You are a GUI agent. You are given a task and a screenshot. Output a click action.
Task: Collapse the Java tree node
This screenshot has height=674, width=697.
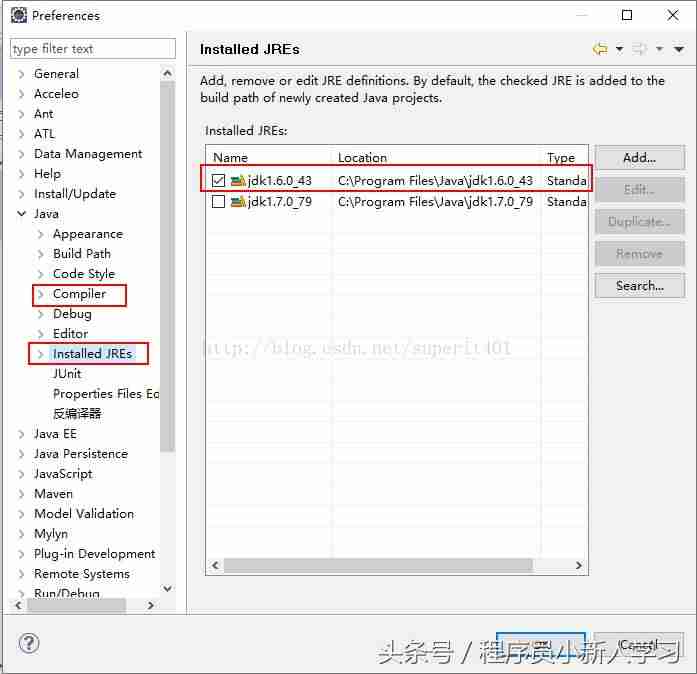tap(21, 214)
